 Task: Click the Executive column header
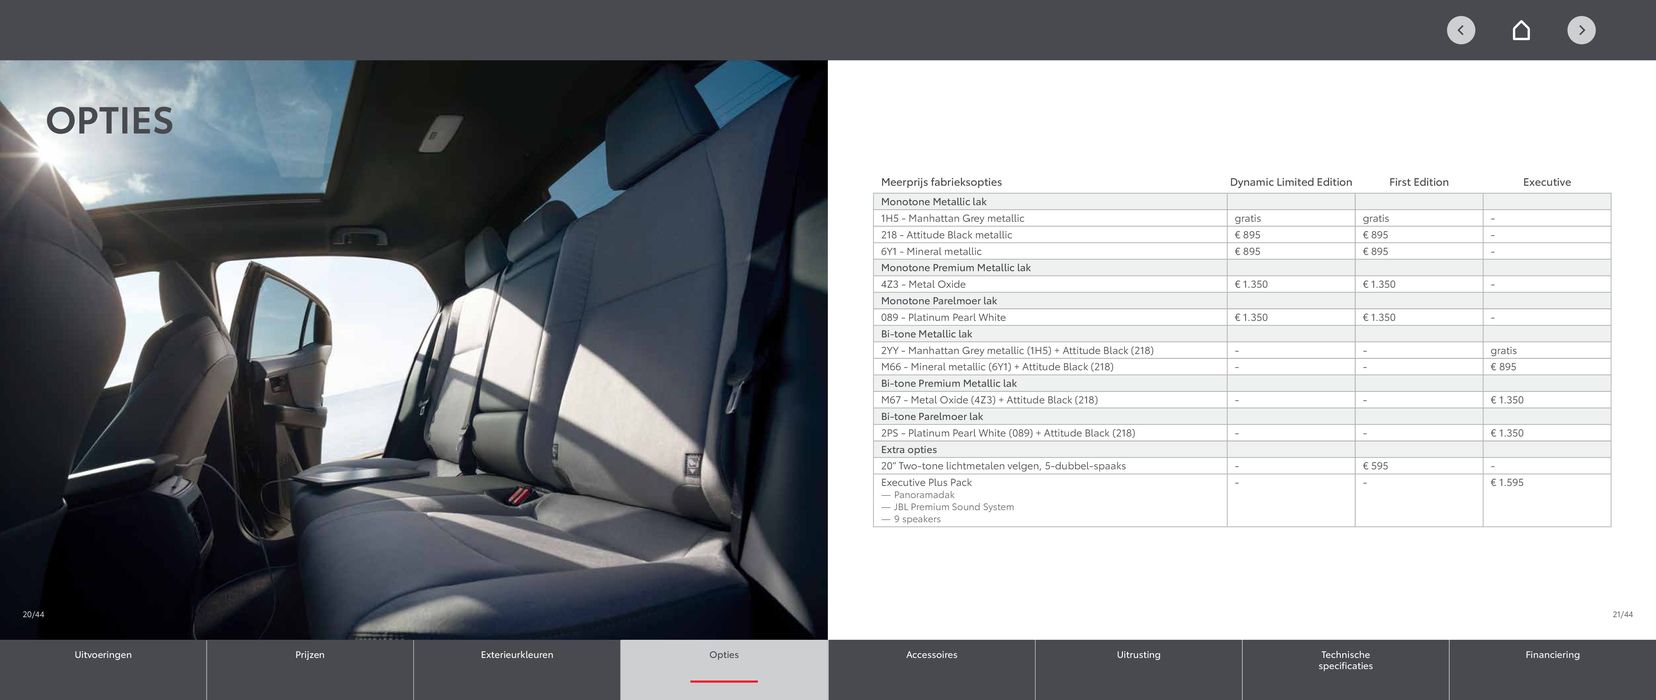(1546, 182)
